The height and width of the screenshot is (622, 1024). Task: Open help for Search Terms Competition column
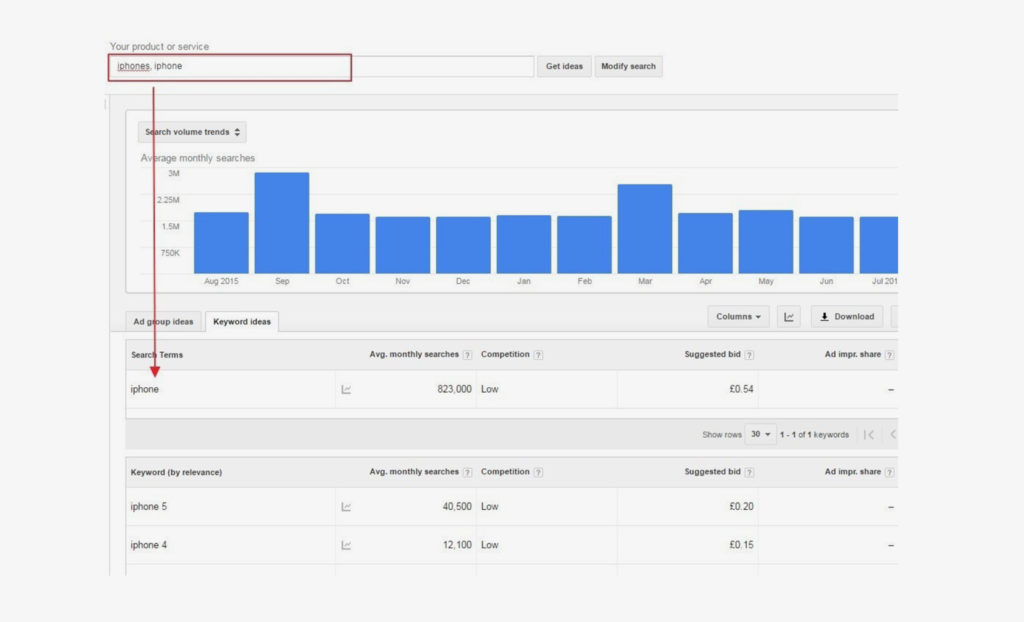point(538,355)
